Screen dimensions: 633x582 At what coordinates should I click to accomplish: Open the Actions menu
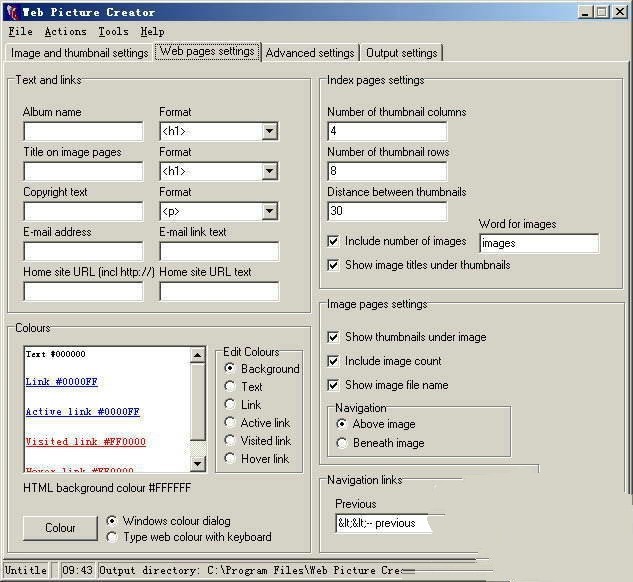pos(65,31)
